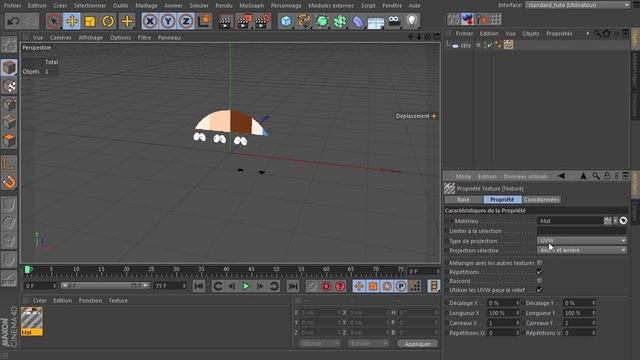
Task: Activate the Scale tool
Action: point(90,21)
